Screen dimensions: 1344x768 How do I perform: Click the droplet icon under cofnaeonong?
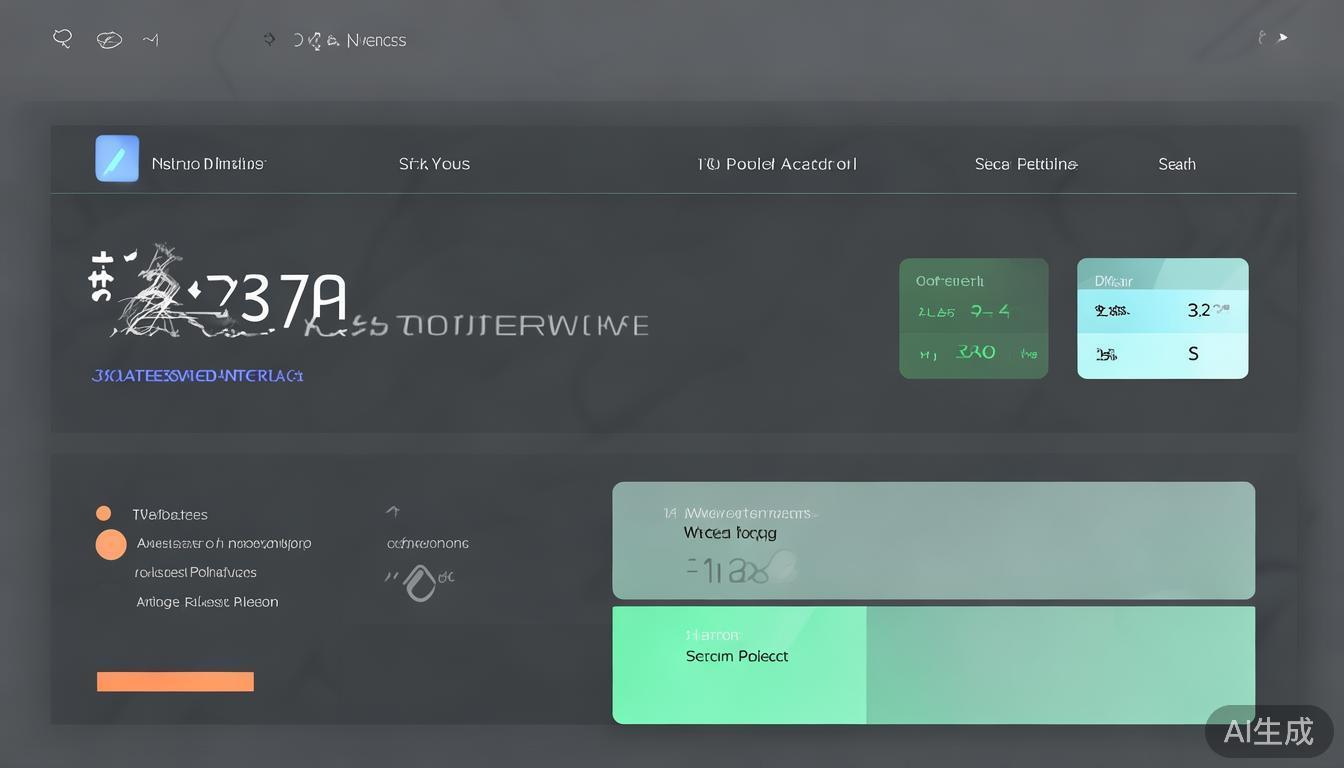(420, 582)
